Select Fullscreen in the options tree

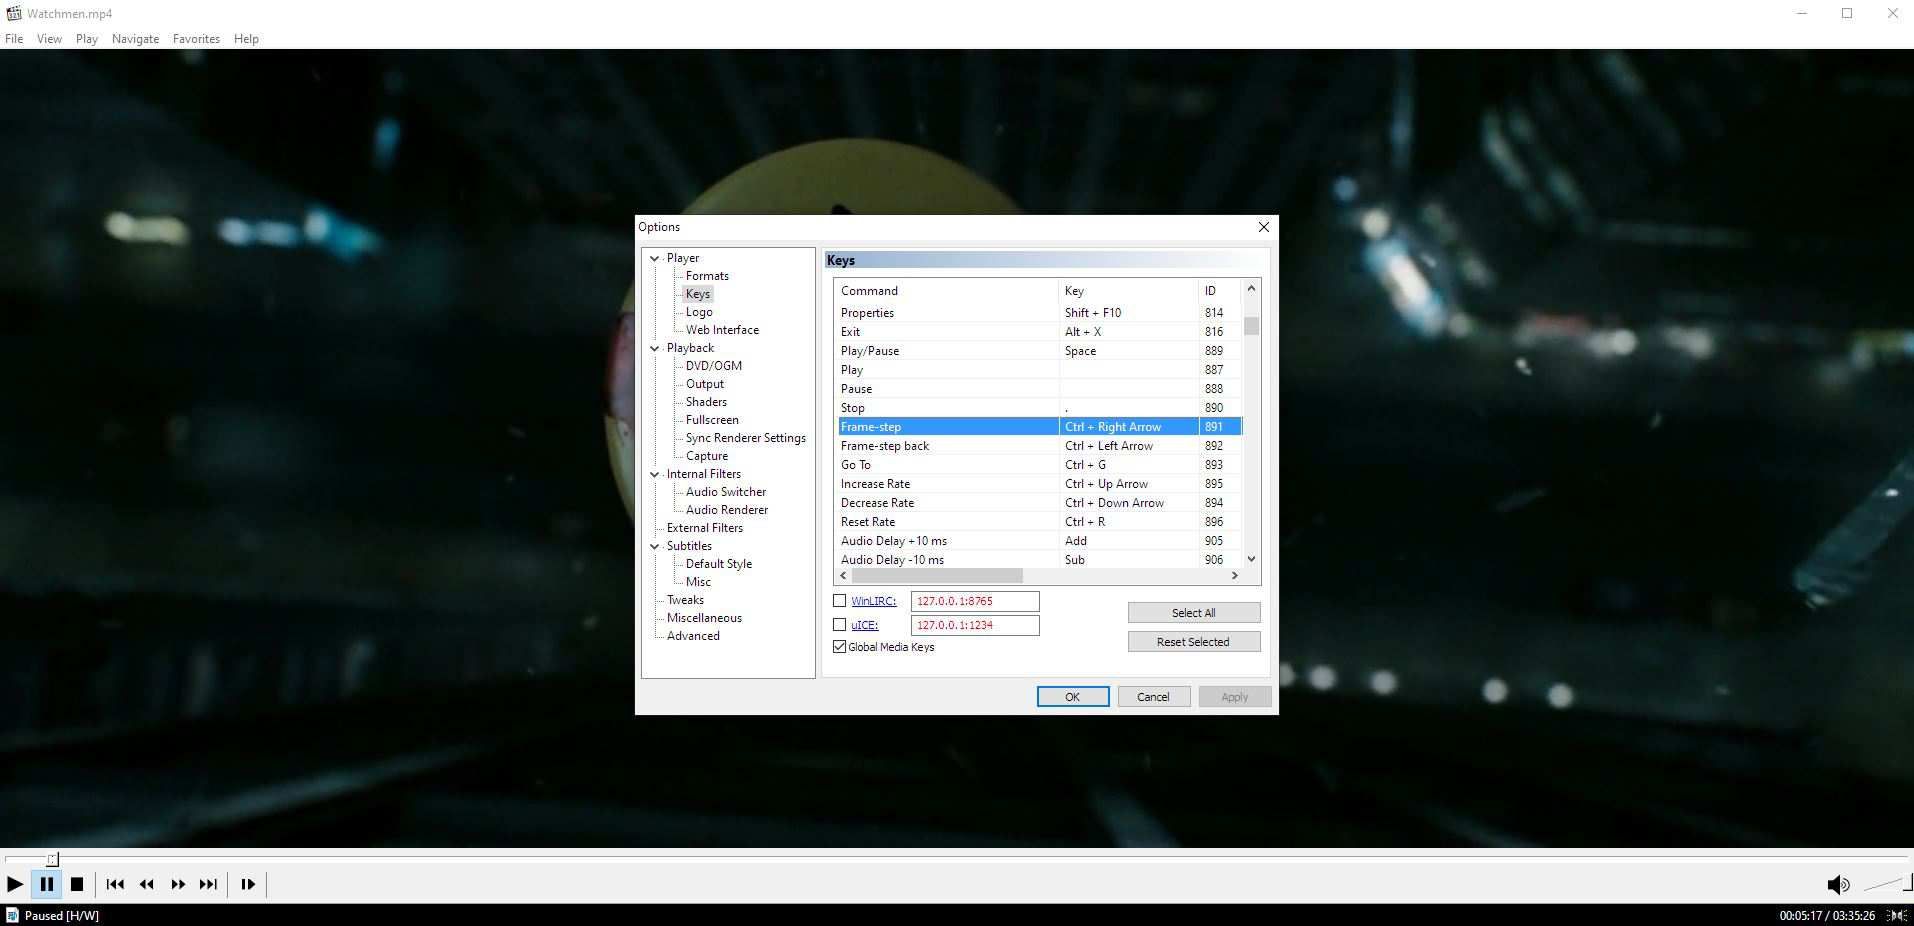(x=712, y=420)
